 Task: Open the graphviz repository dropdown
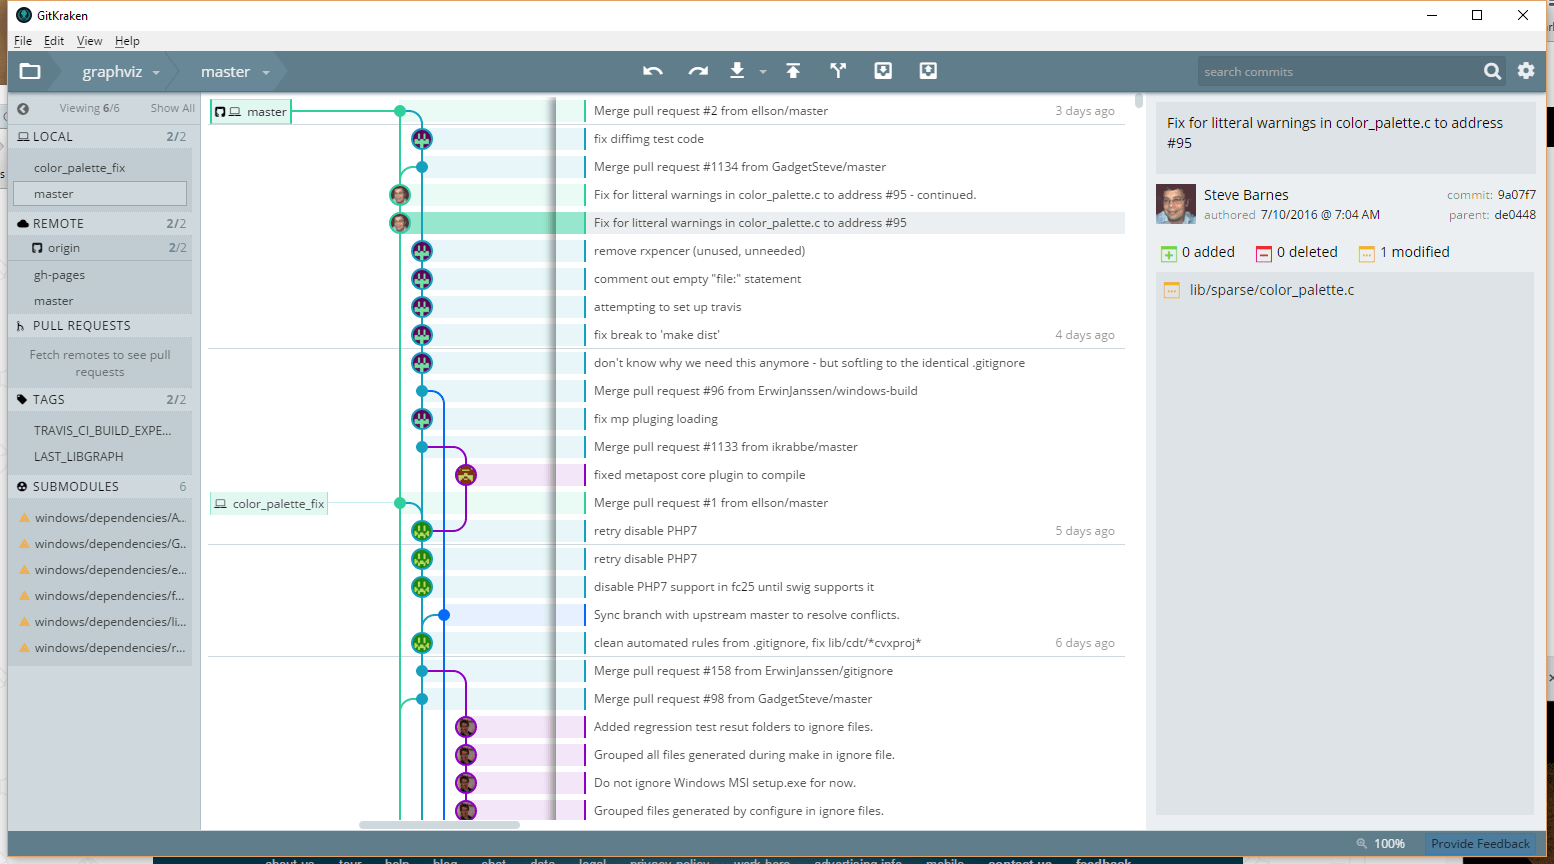click(120, 72)
